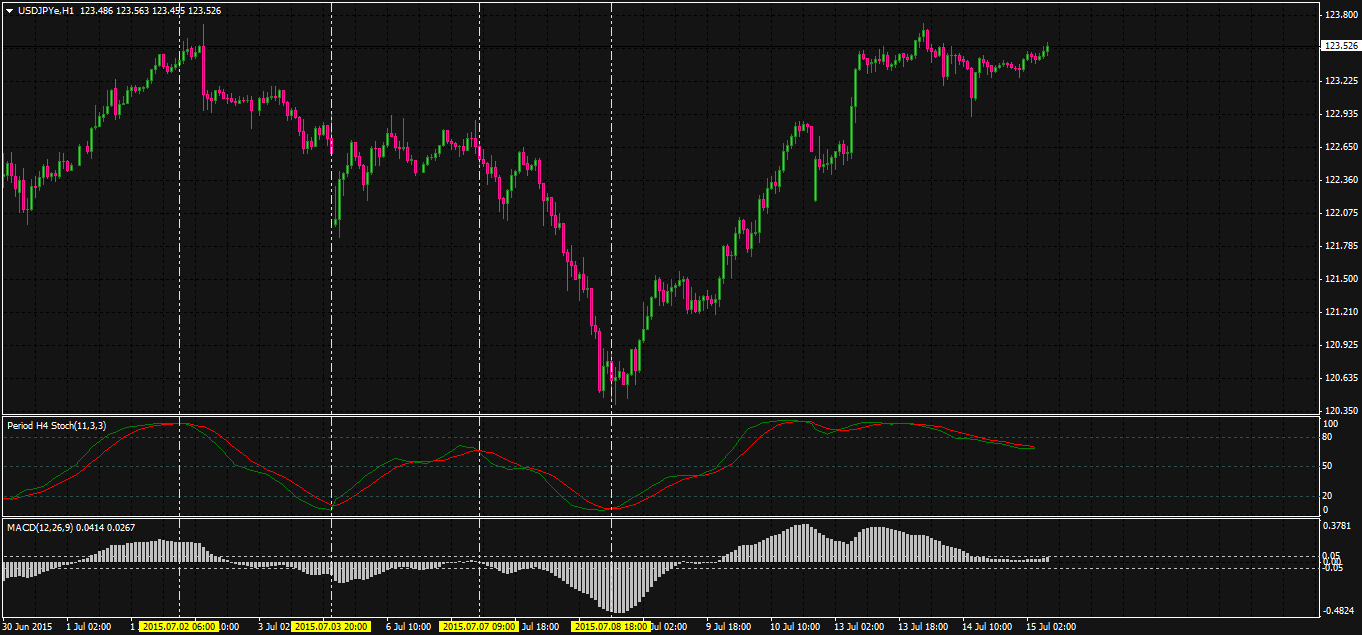Click the 120.635 price scale value
This screenshot has width=1362, height=635.
coord(1340,378)
